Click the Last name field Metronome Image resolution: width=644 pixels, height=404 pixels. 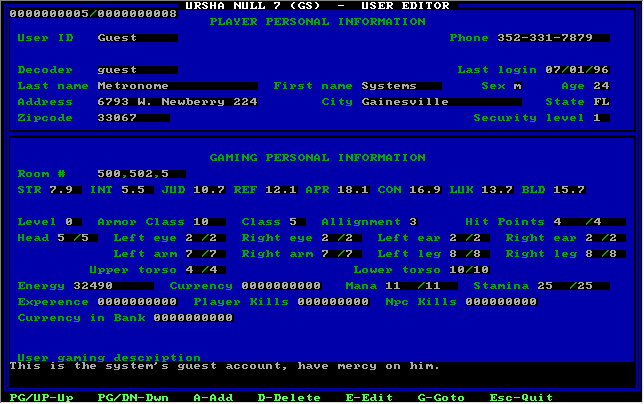pyautogui.click(x=177, y=86)
